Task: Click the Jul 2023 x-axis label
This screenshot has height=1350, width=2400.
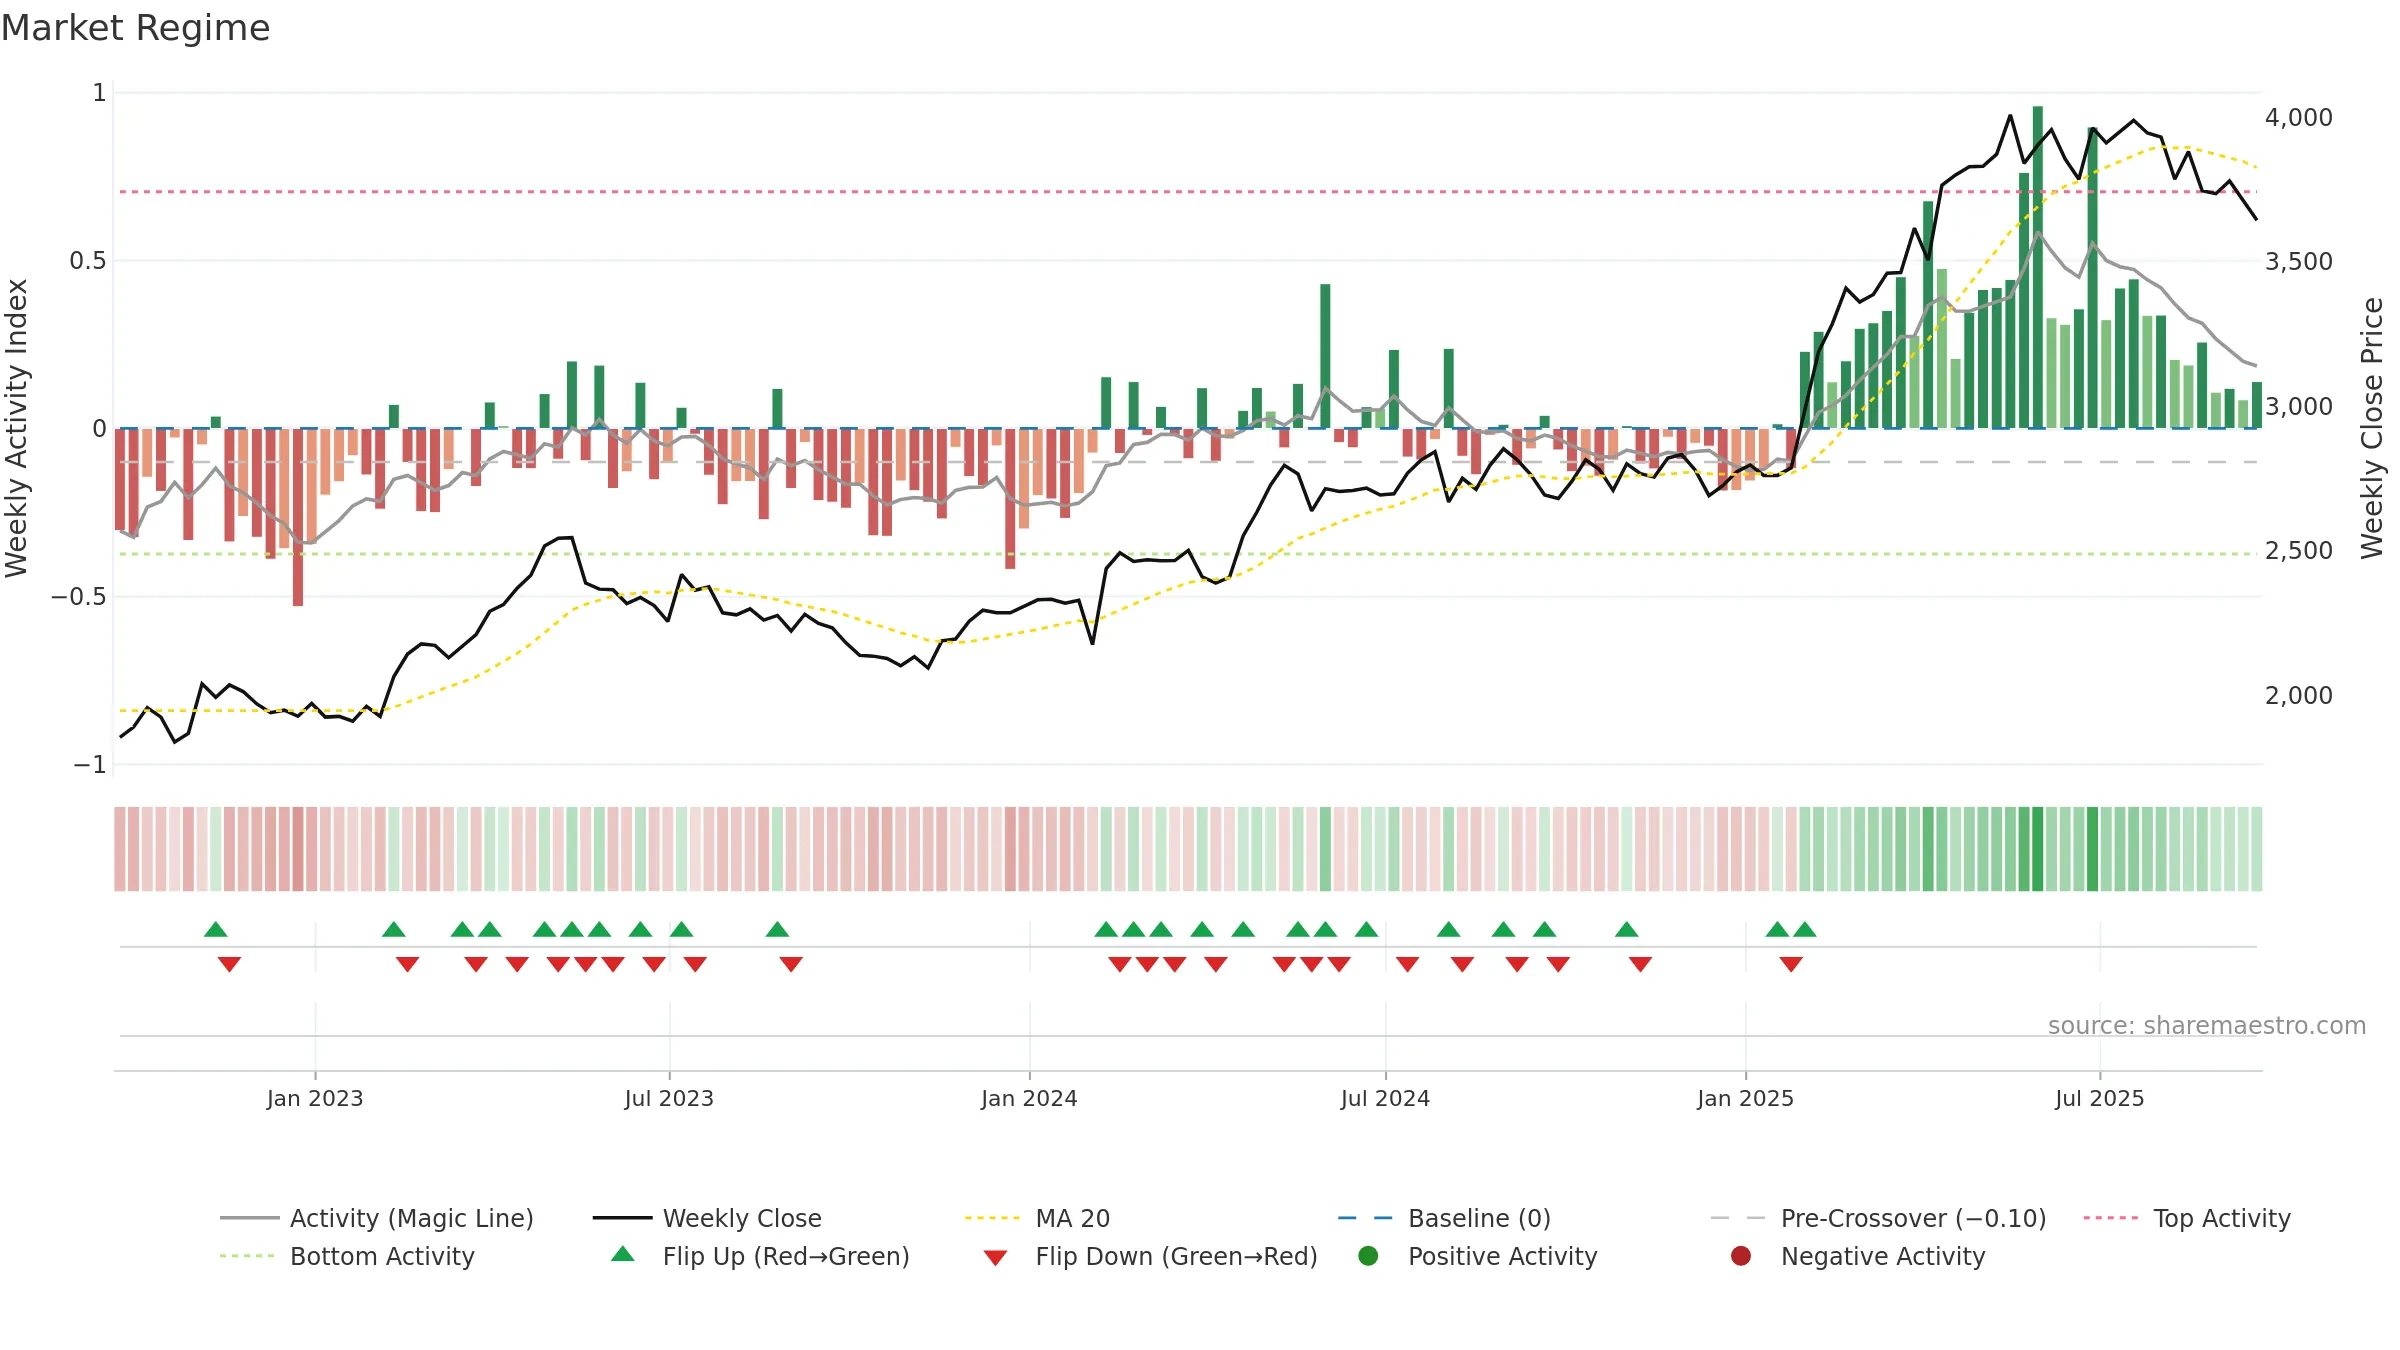Action: click(x=669, y=1098)
